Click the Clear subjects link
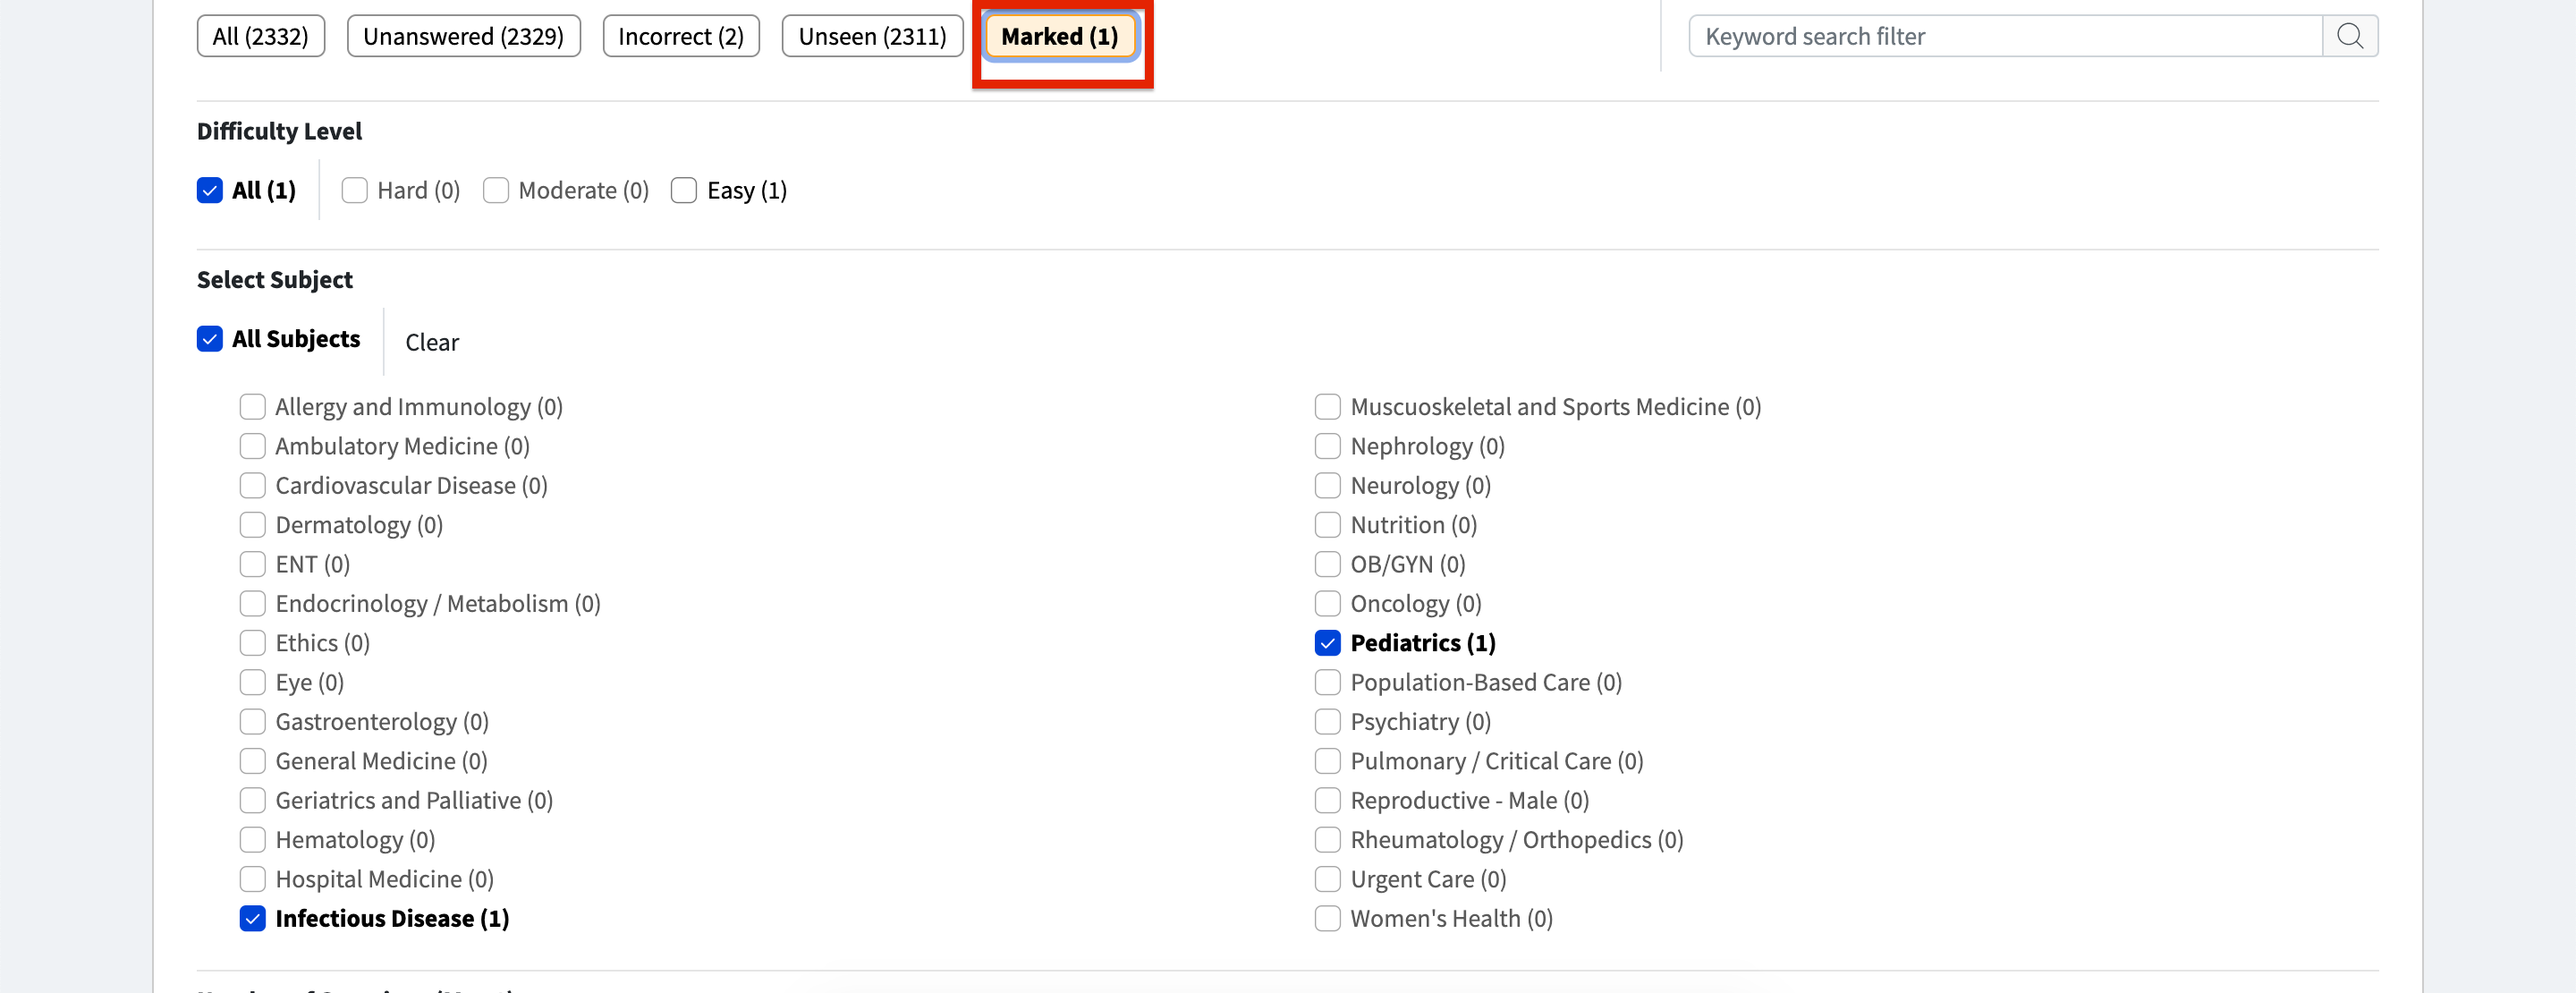2576x993 pixels. pyautogui.click(x=431, y=342)
